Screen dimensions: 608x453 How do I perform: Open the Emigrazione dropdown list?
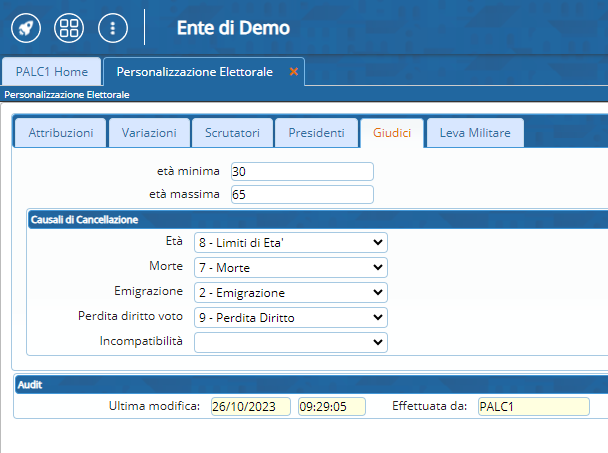point(290,292)
